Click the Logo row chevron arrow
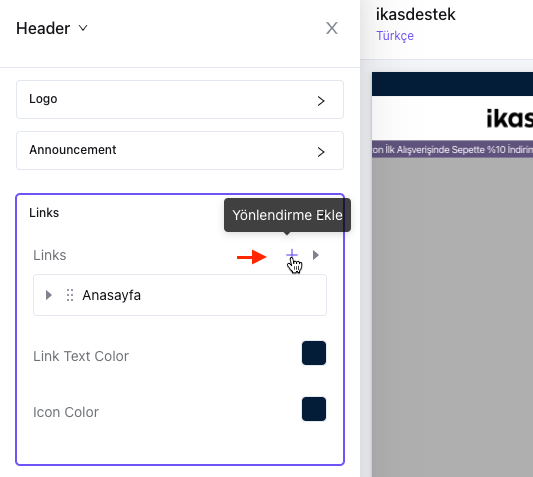The height and width of the screenshot is (477, 533). pos(321,101)
